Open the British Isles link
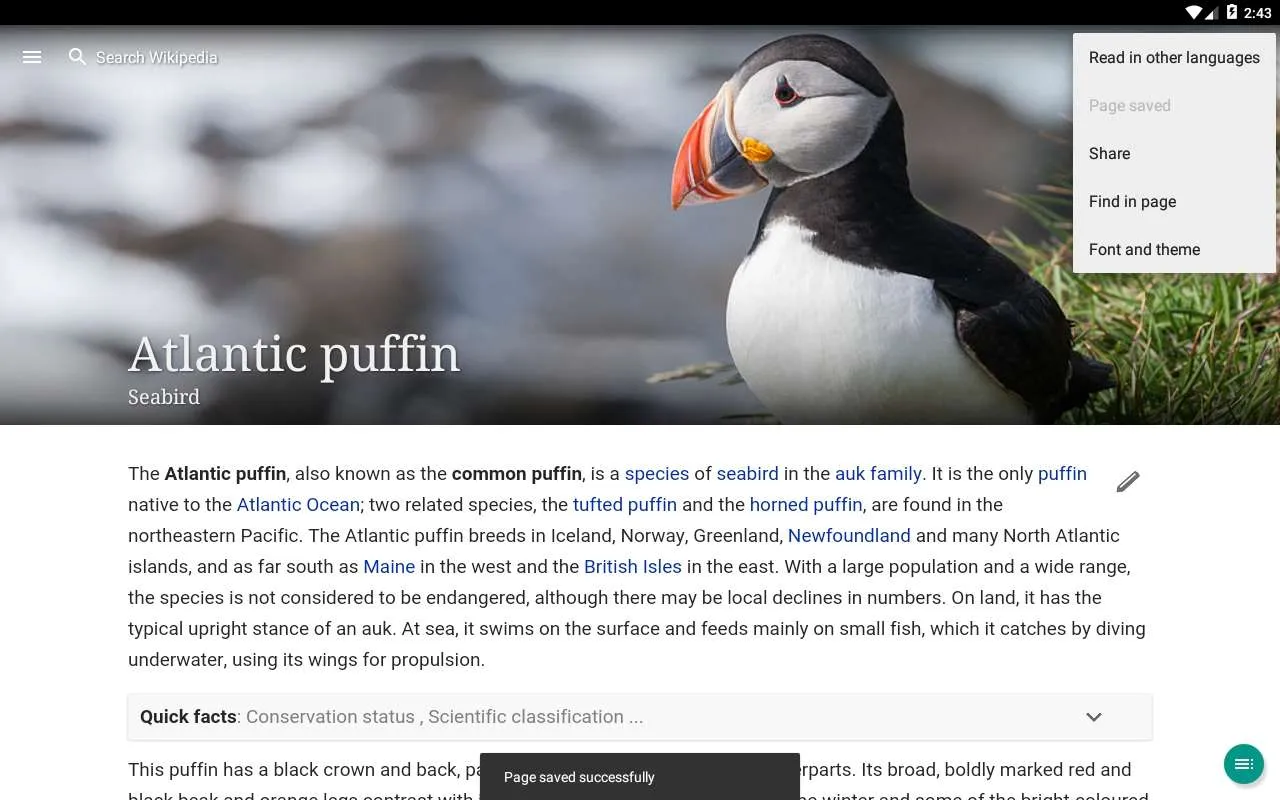1280x800 pixels. [633, 567]
